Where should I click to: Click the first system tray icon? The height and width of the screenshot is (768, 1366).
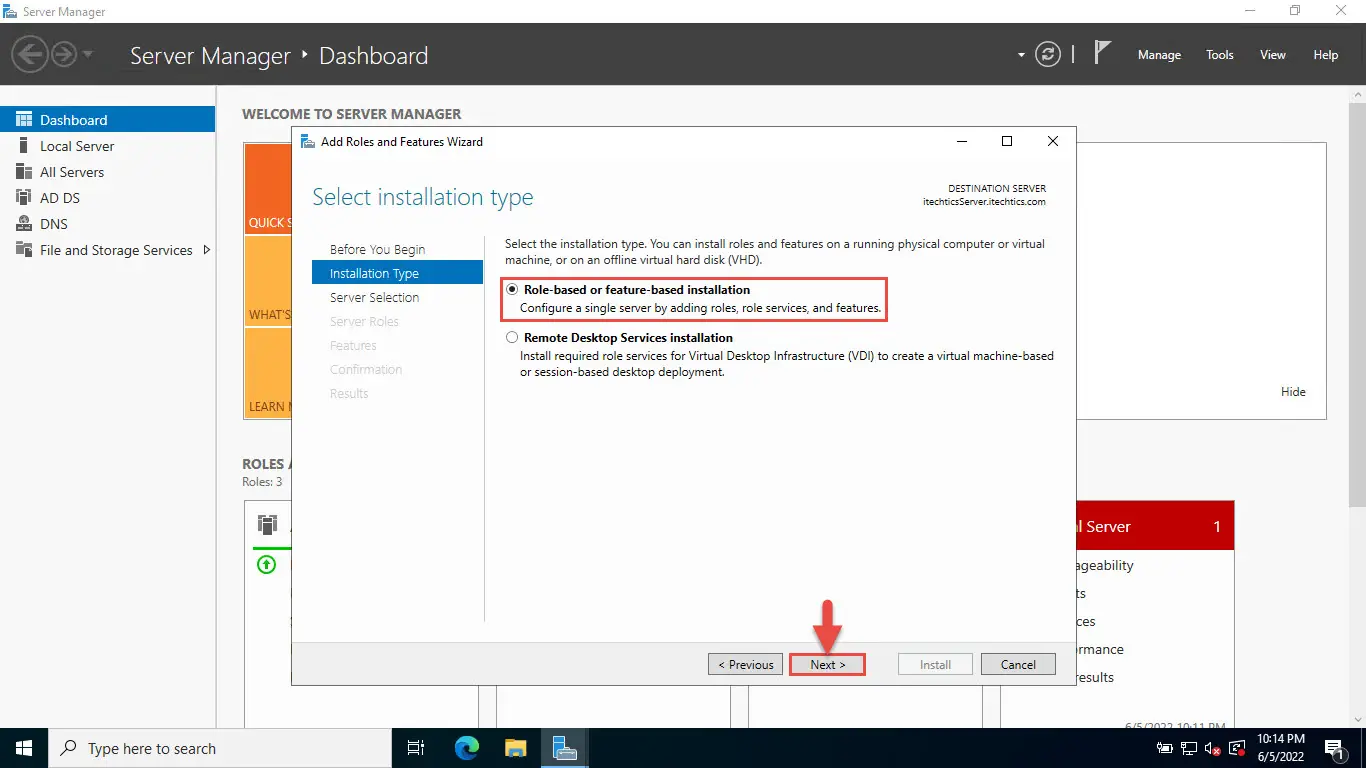1165,748
